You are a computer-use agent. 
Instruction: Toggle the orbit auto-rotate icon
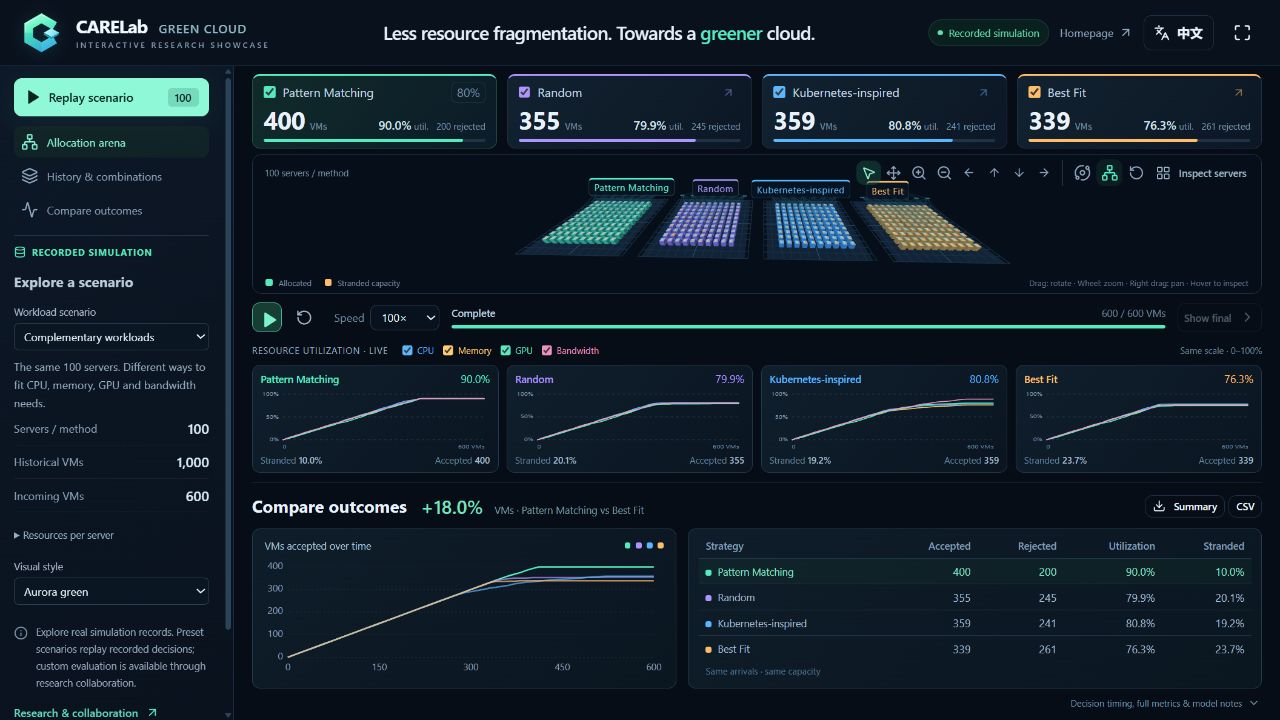(1082, 173)
